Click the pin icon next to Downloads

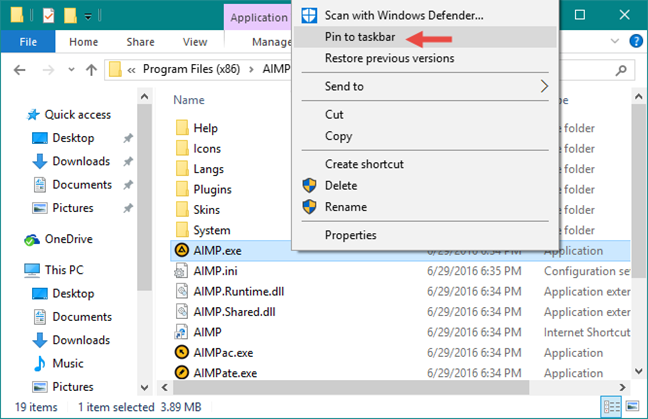coord(128,161)
